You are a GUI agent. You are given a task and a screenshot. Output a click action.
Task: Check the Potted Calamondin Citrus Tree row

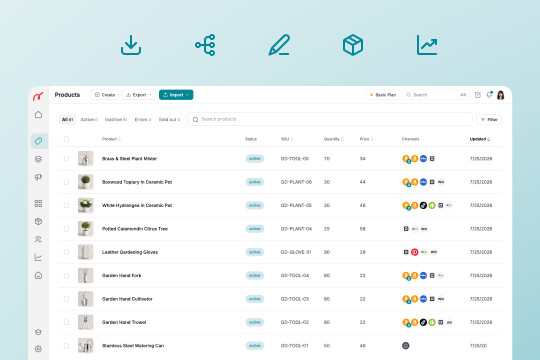click(x=66, y=229)
